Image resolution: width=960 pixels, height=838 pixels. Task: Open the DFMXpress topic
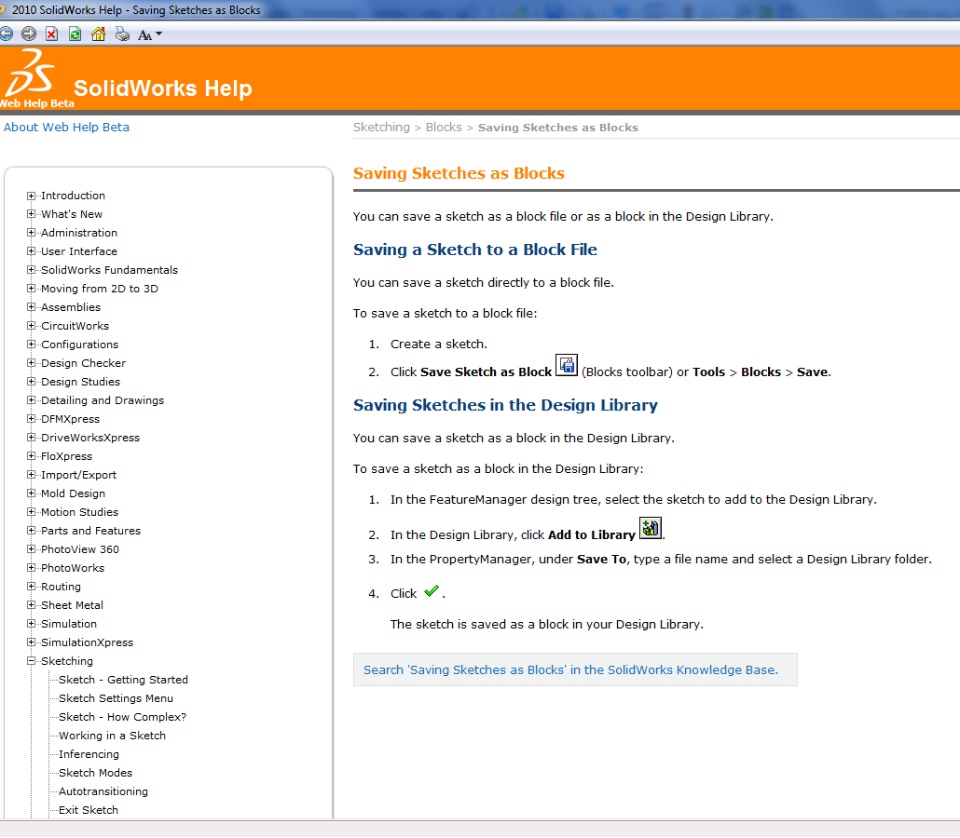coord(70,419)
